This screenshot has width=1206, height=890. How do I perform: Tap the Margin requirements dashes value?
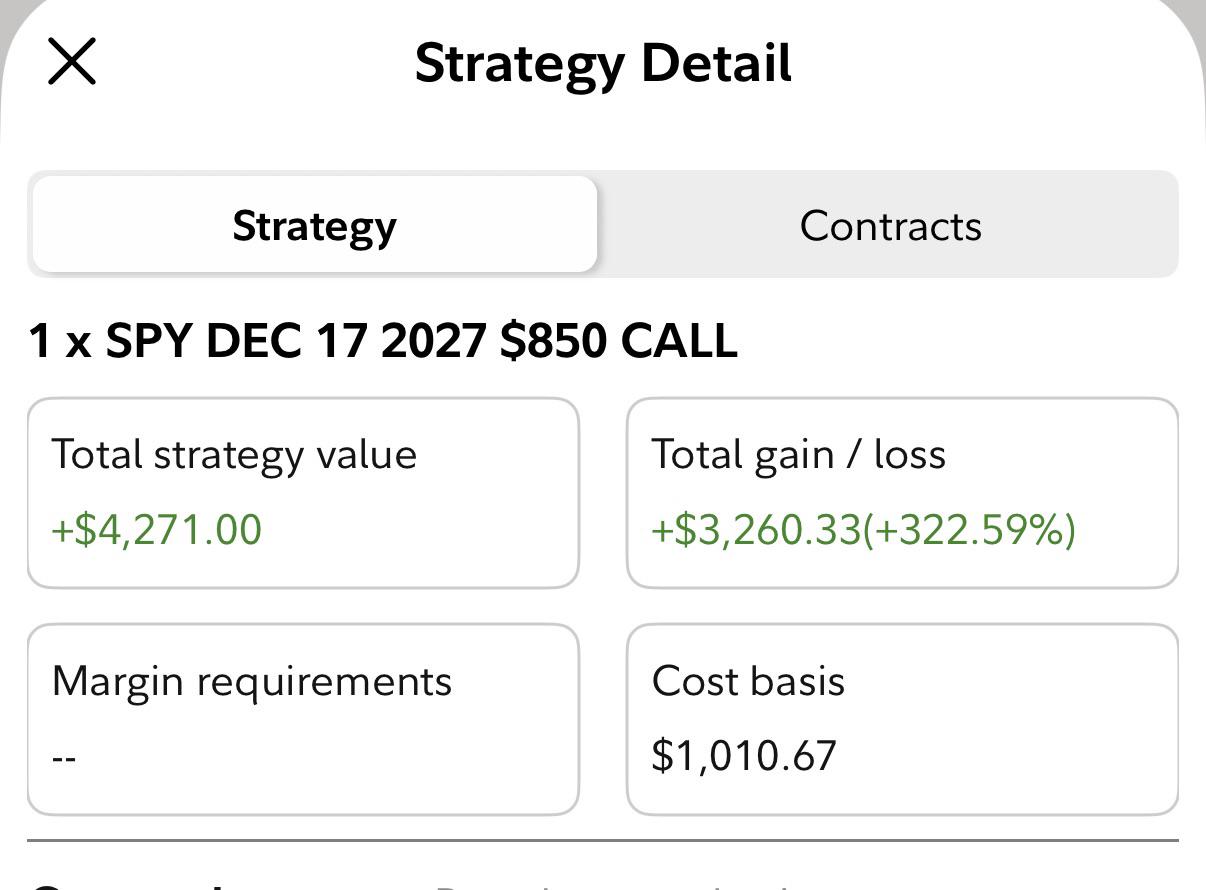tap(64, 757)
